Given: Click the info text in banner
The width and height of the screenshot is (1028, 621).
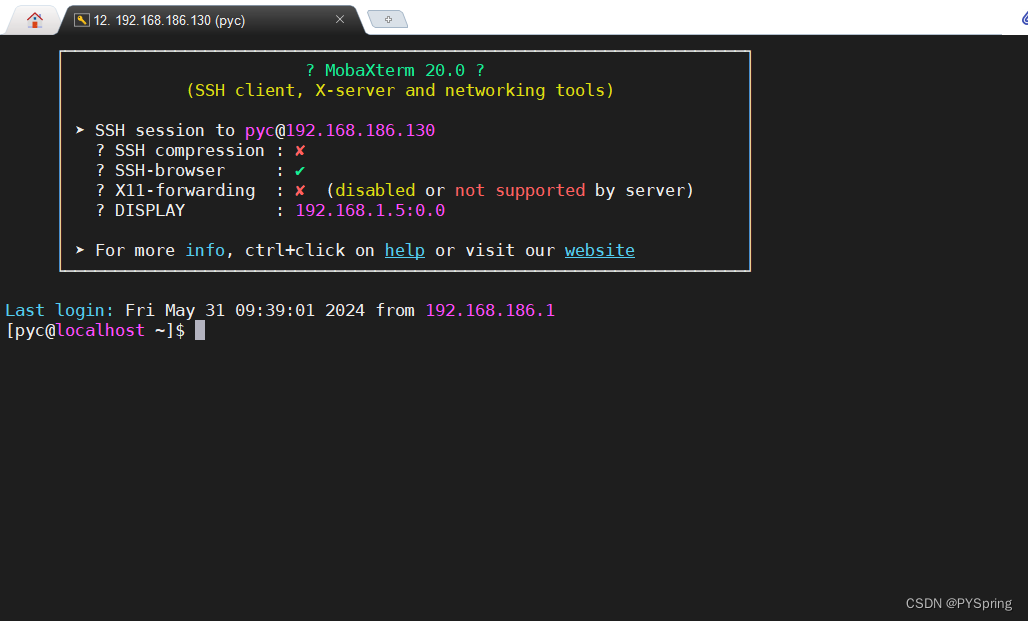Looking at the screenshot, I should pos(205,250).
